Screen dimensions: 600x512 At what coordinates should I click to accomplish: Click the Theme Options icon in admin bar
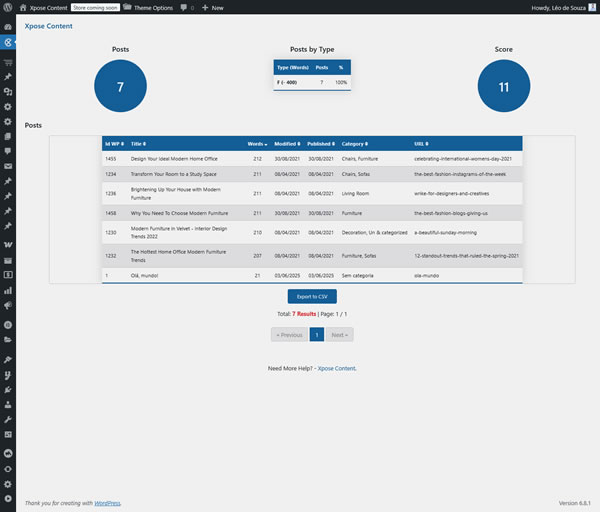pyautogui.click(x=127, y=7)
